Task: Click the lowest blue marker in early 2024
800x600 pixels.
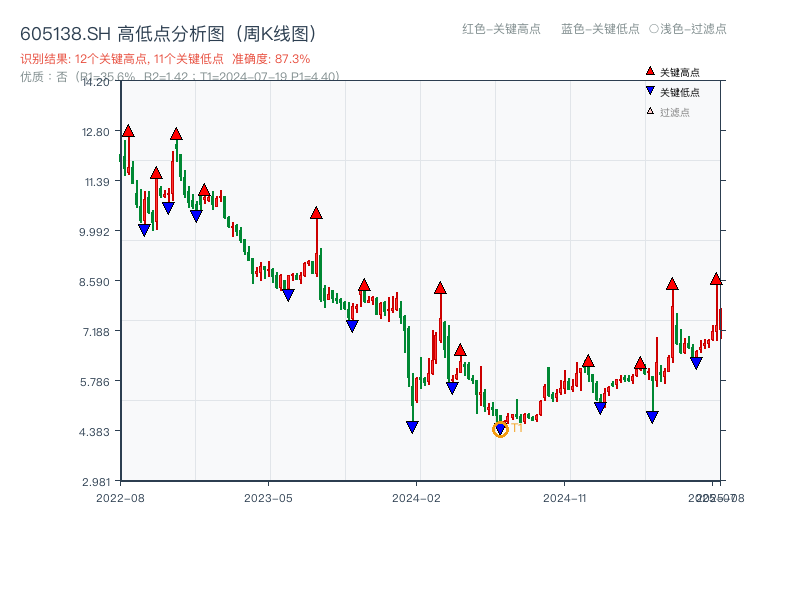Action: coord(412,427)
